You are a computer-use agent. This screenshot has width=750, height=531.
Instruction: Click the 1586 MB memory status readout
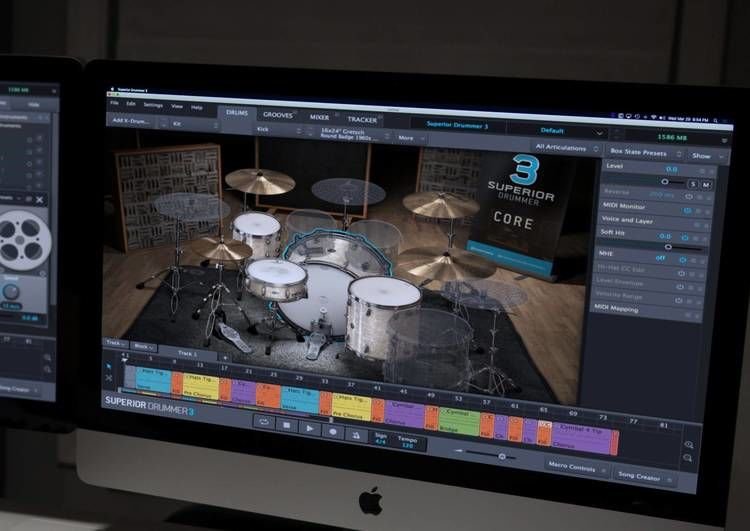[x=672, y=137]
